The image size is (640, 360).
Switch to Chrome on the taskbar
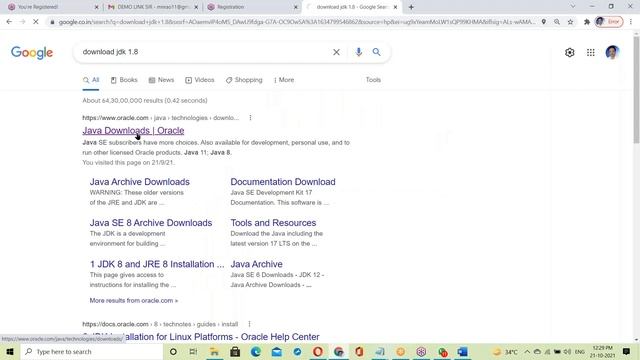pyautogui.click(x=339, y=352)
